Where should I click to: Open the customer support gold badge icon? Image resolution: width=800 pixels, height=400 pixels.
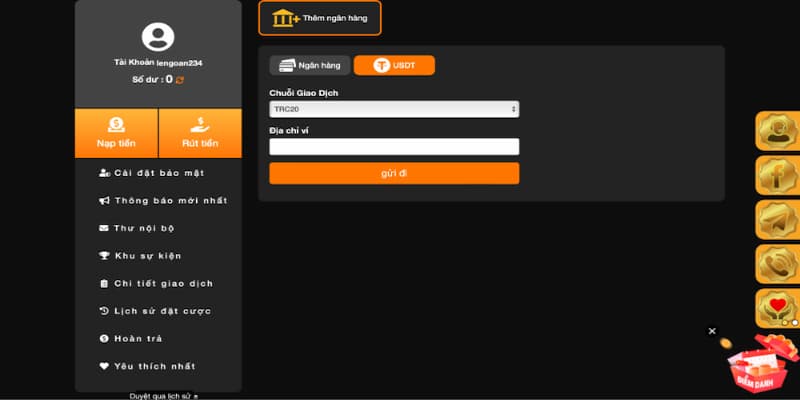click(x=778, y=131)
